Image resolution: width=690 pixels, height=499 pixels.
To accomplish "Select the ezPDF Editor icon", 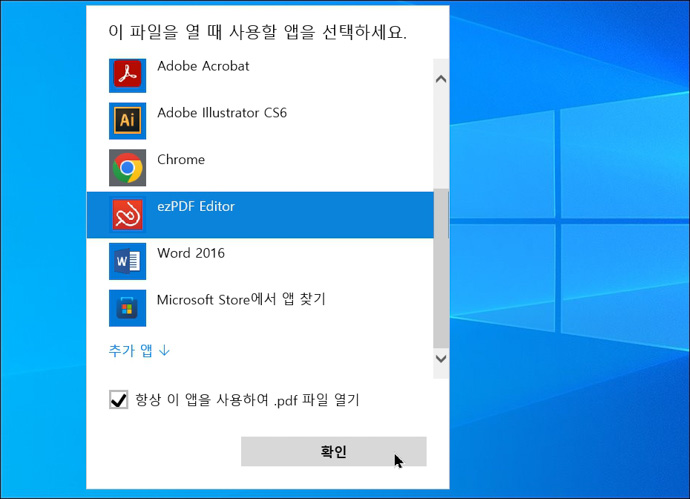I will [127, 214].
